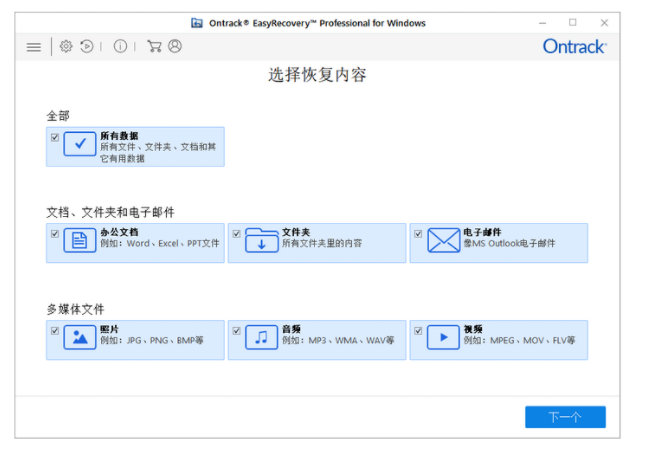Screen dimensions: 648x450
Task: Click the 电子邮件 envelope icon
Action: pyautogui.click(x=443, y=241)
